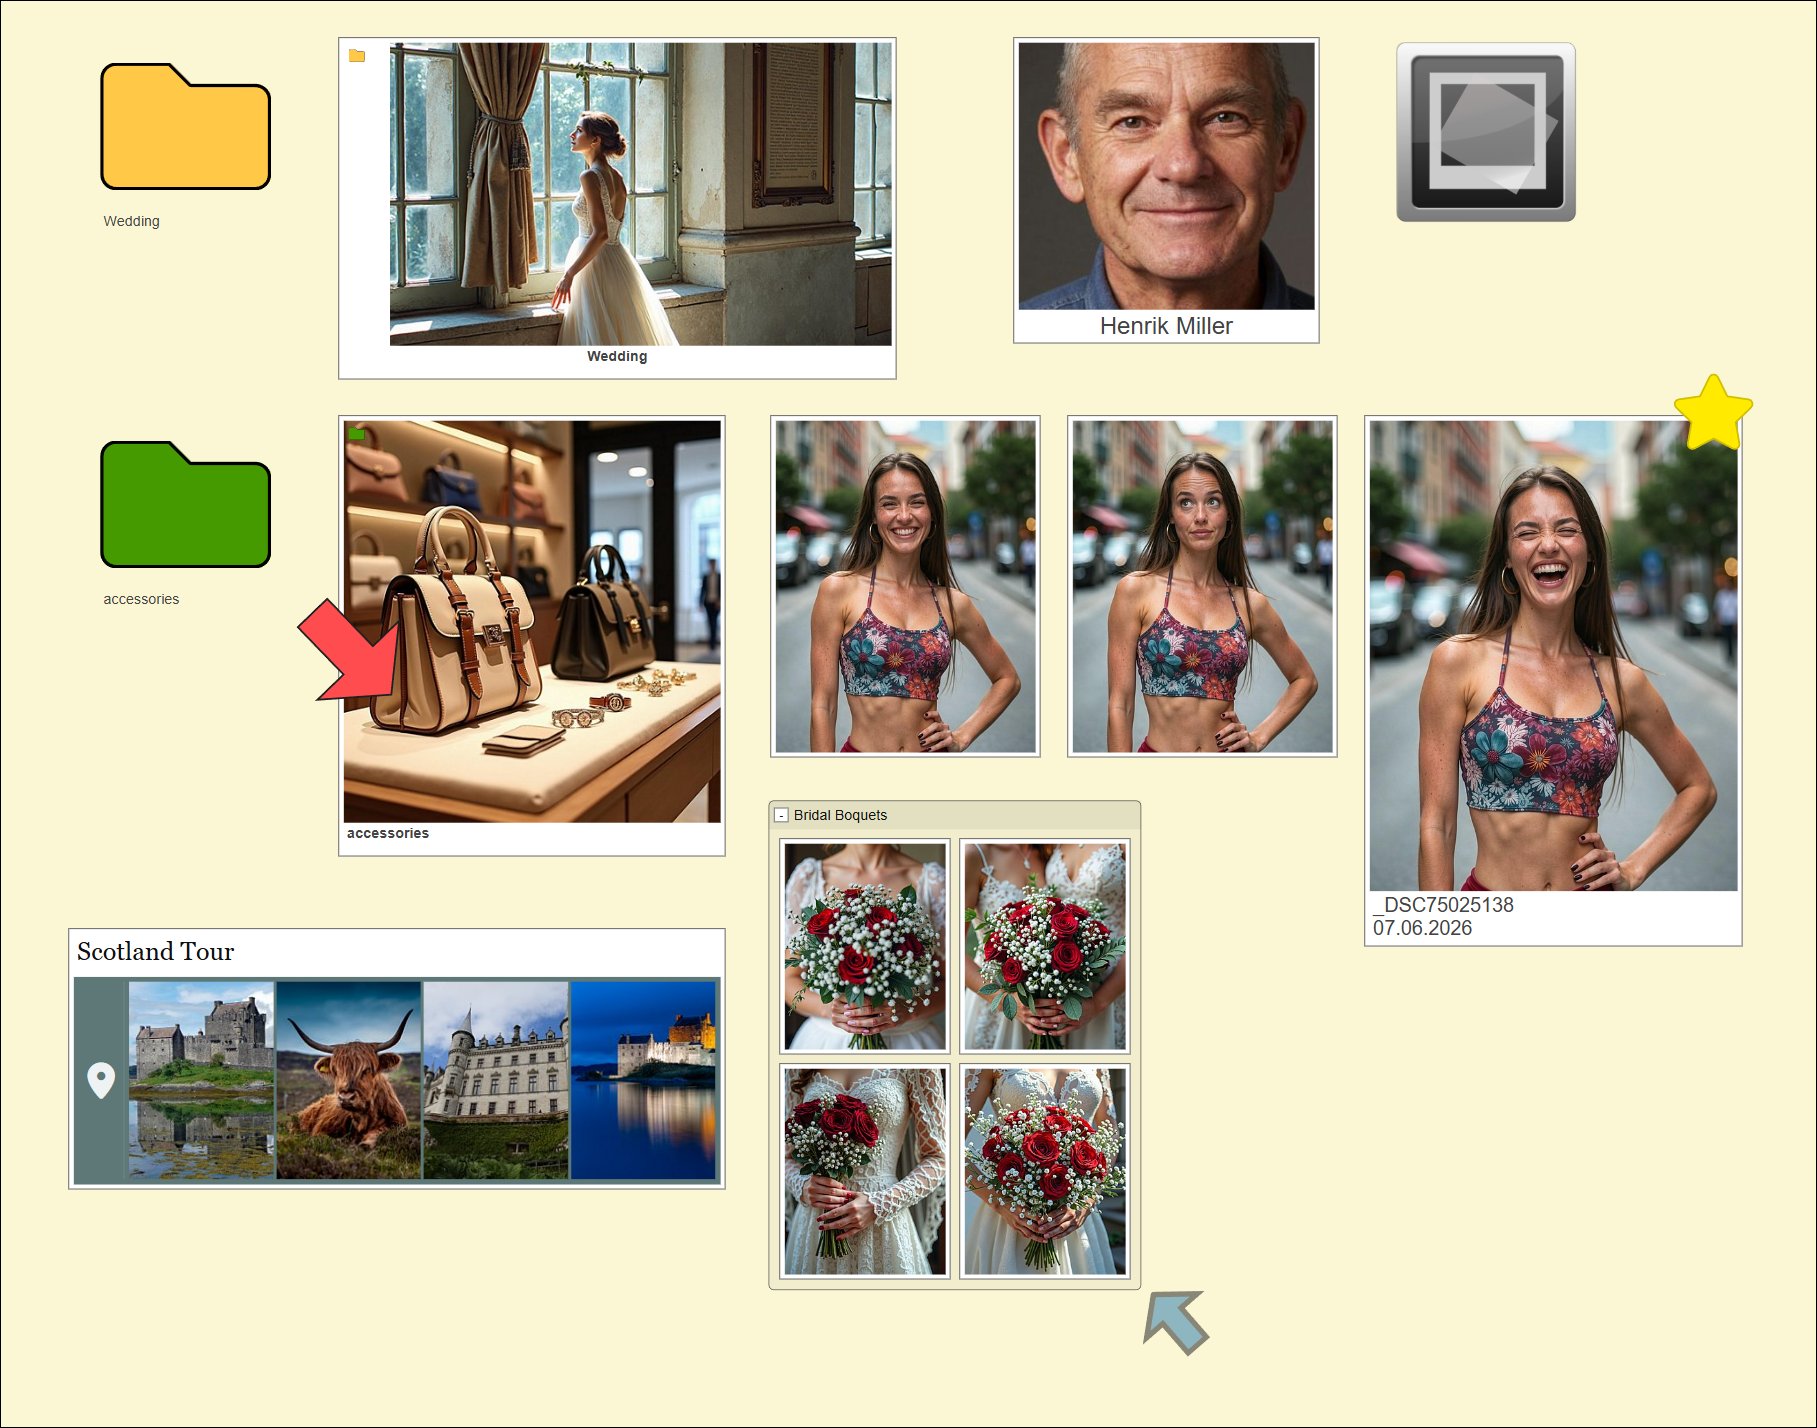Select the Wedding bride at window photo

pos(640,194)
